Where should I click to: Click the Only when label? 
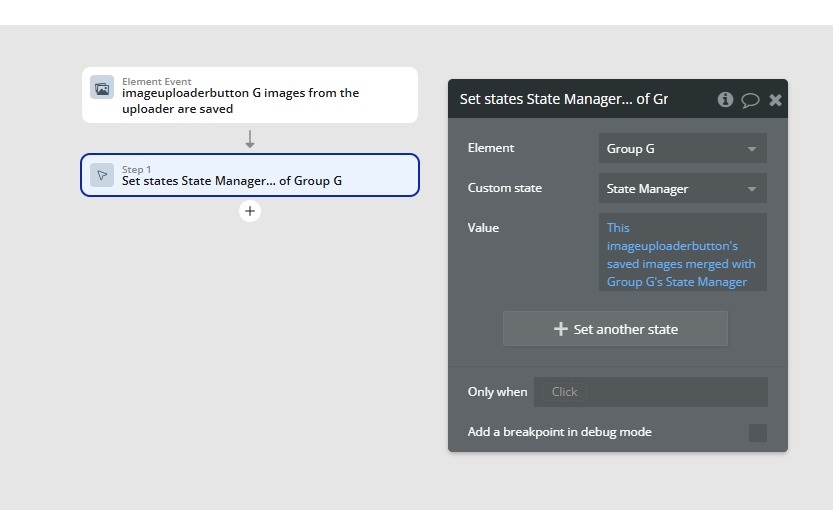[497, 392]
